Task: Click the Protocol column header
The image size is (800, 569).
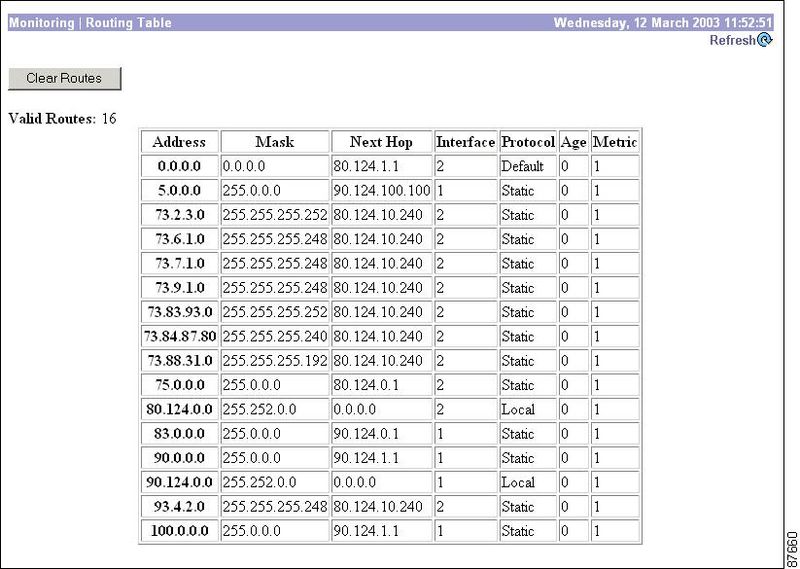Action: click(x=527, y=142)
